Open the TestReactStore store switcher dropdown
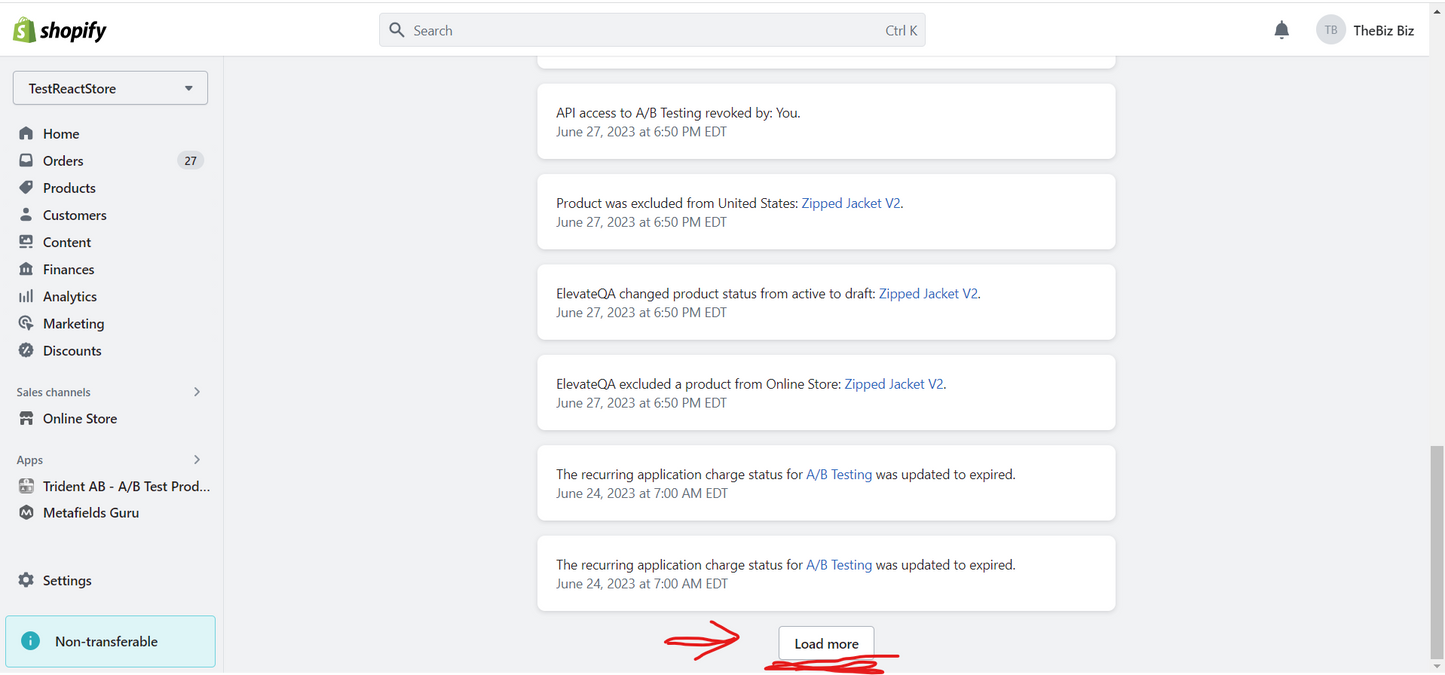Image resolution: width=1445 pixels, height=675 pixels. point(110,88)
